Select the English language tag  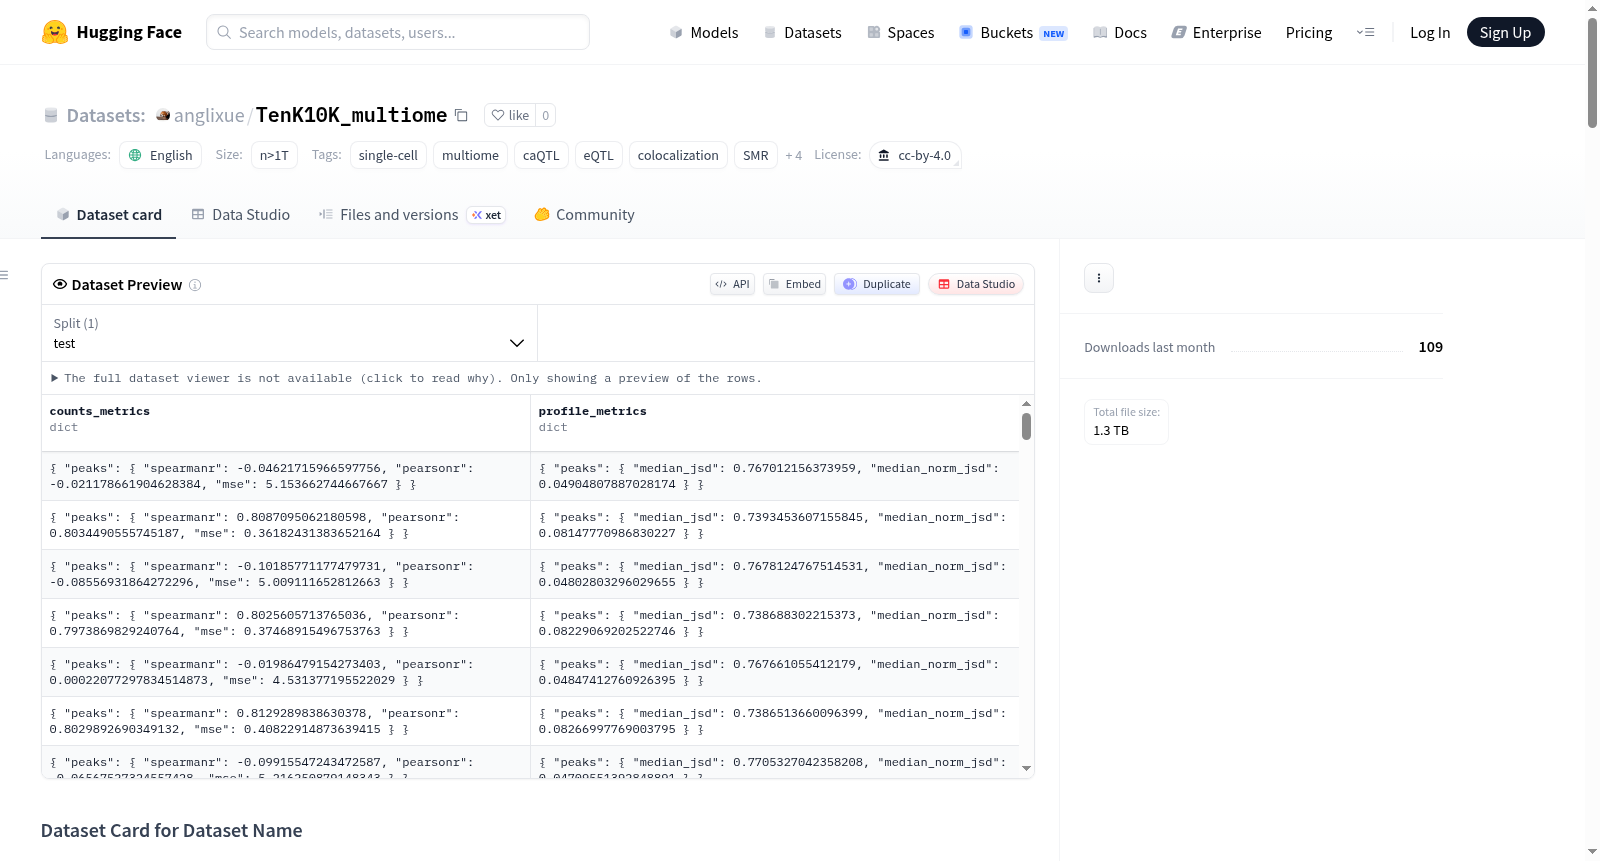(x=161, y=155)
